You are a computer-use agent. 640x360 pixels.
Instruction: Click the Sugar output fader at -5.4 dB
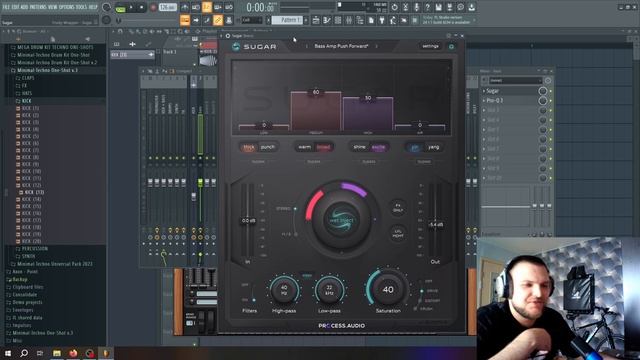click(436, 224)
